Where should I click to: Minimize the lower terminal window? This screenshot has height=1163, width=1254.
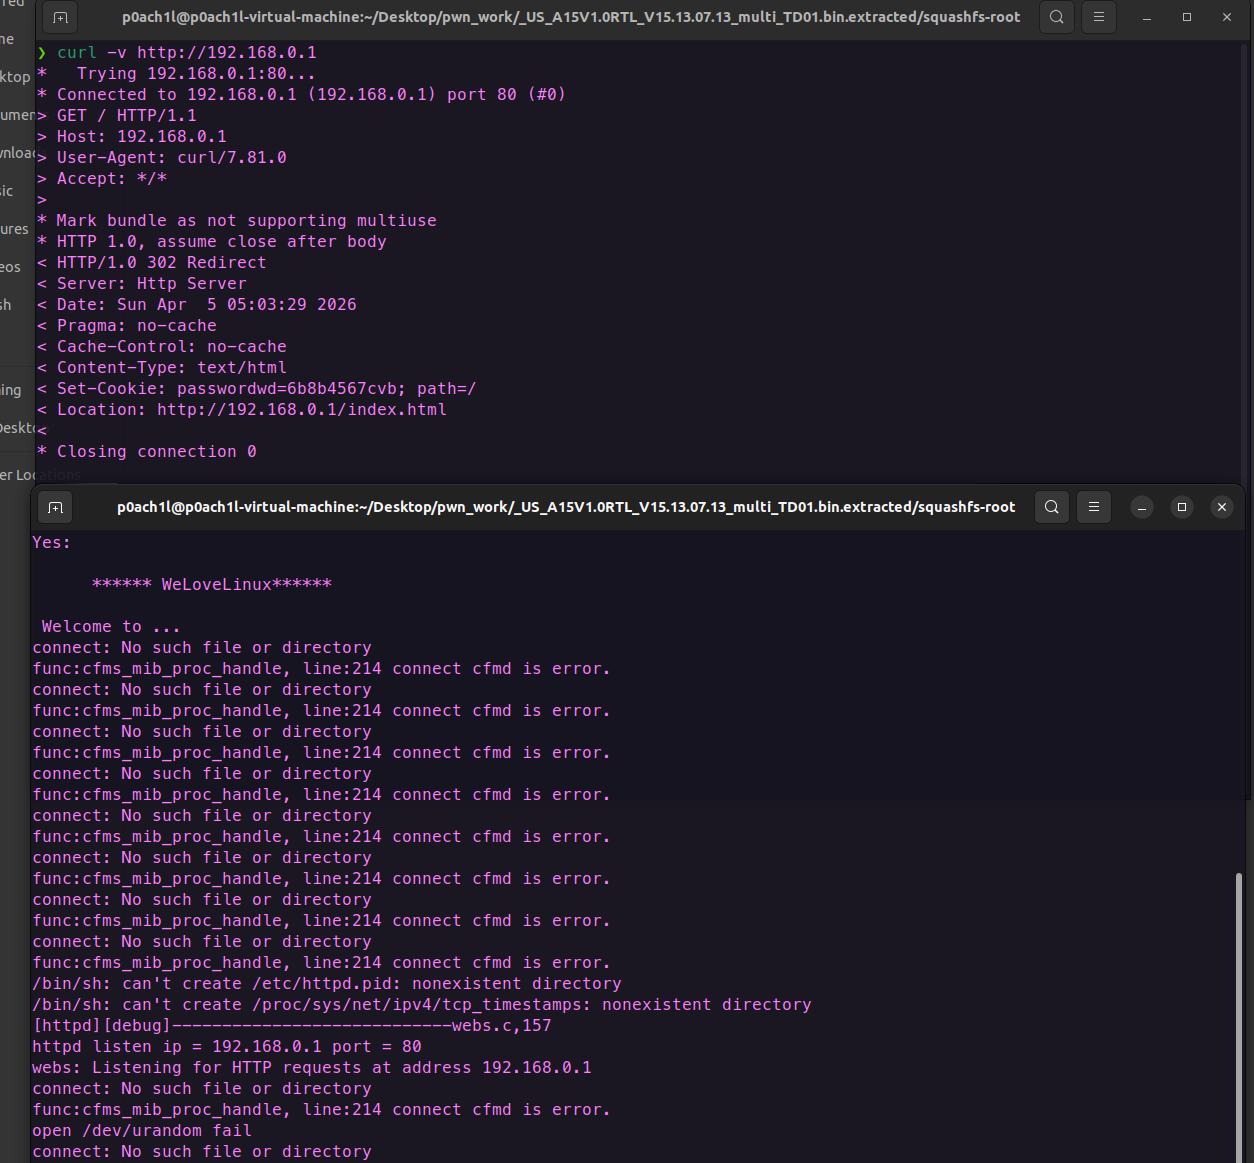[1142, 507]
